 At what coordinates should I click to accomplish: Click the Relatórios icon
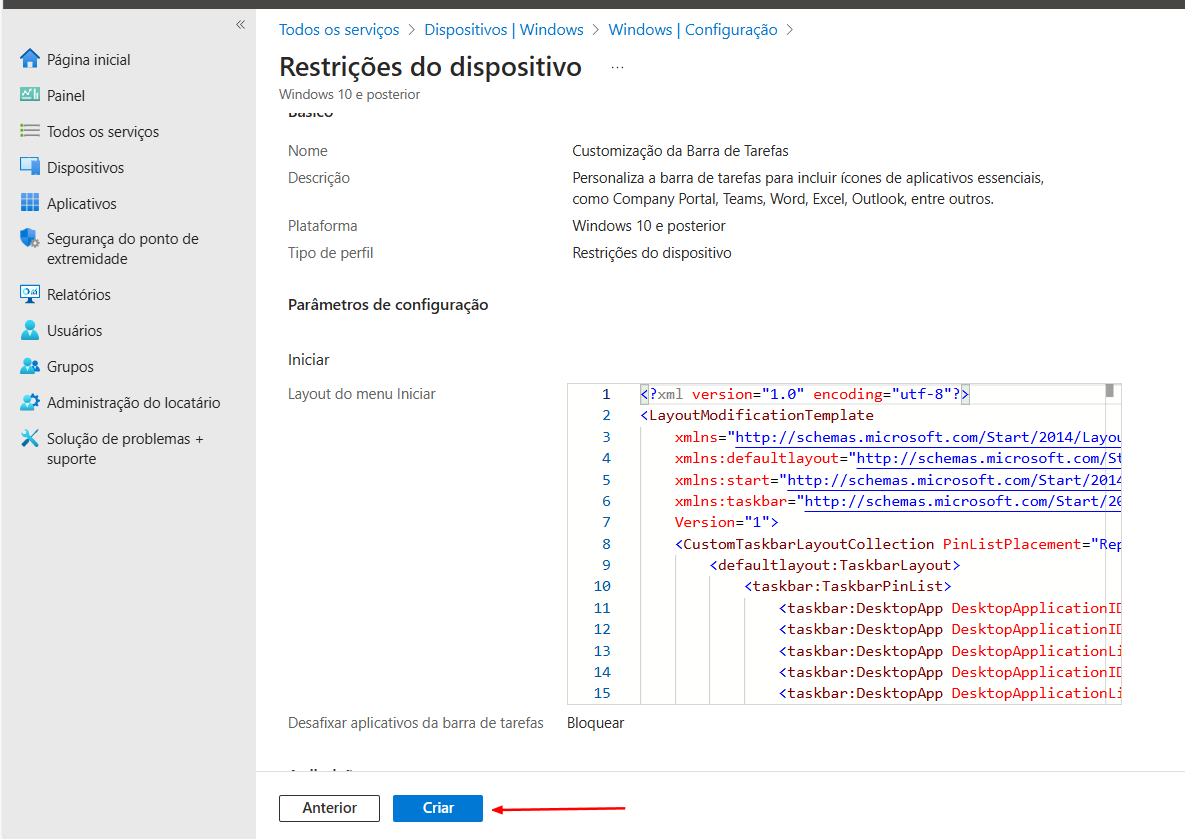29,294
